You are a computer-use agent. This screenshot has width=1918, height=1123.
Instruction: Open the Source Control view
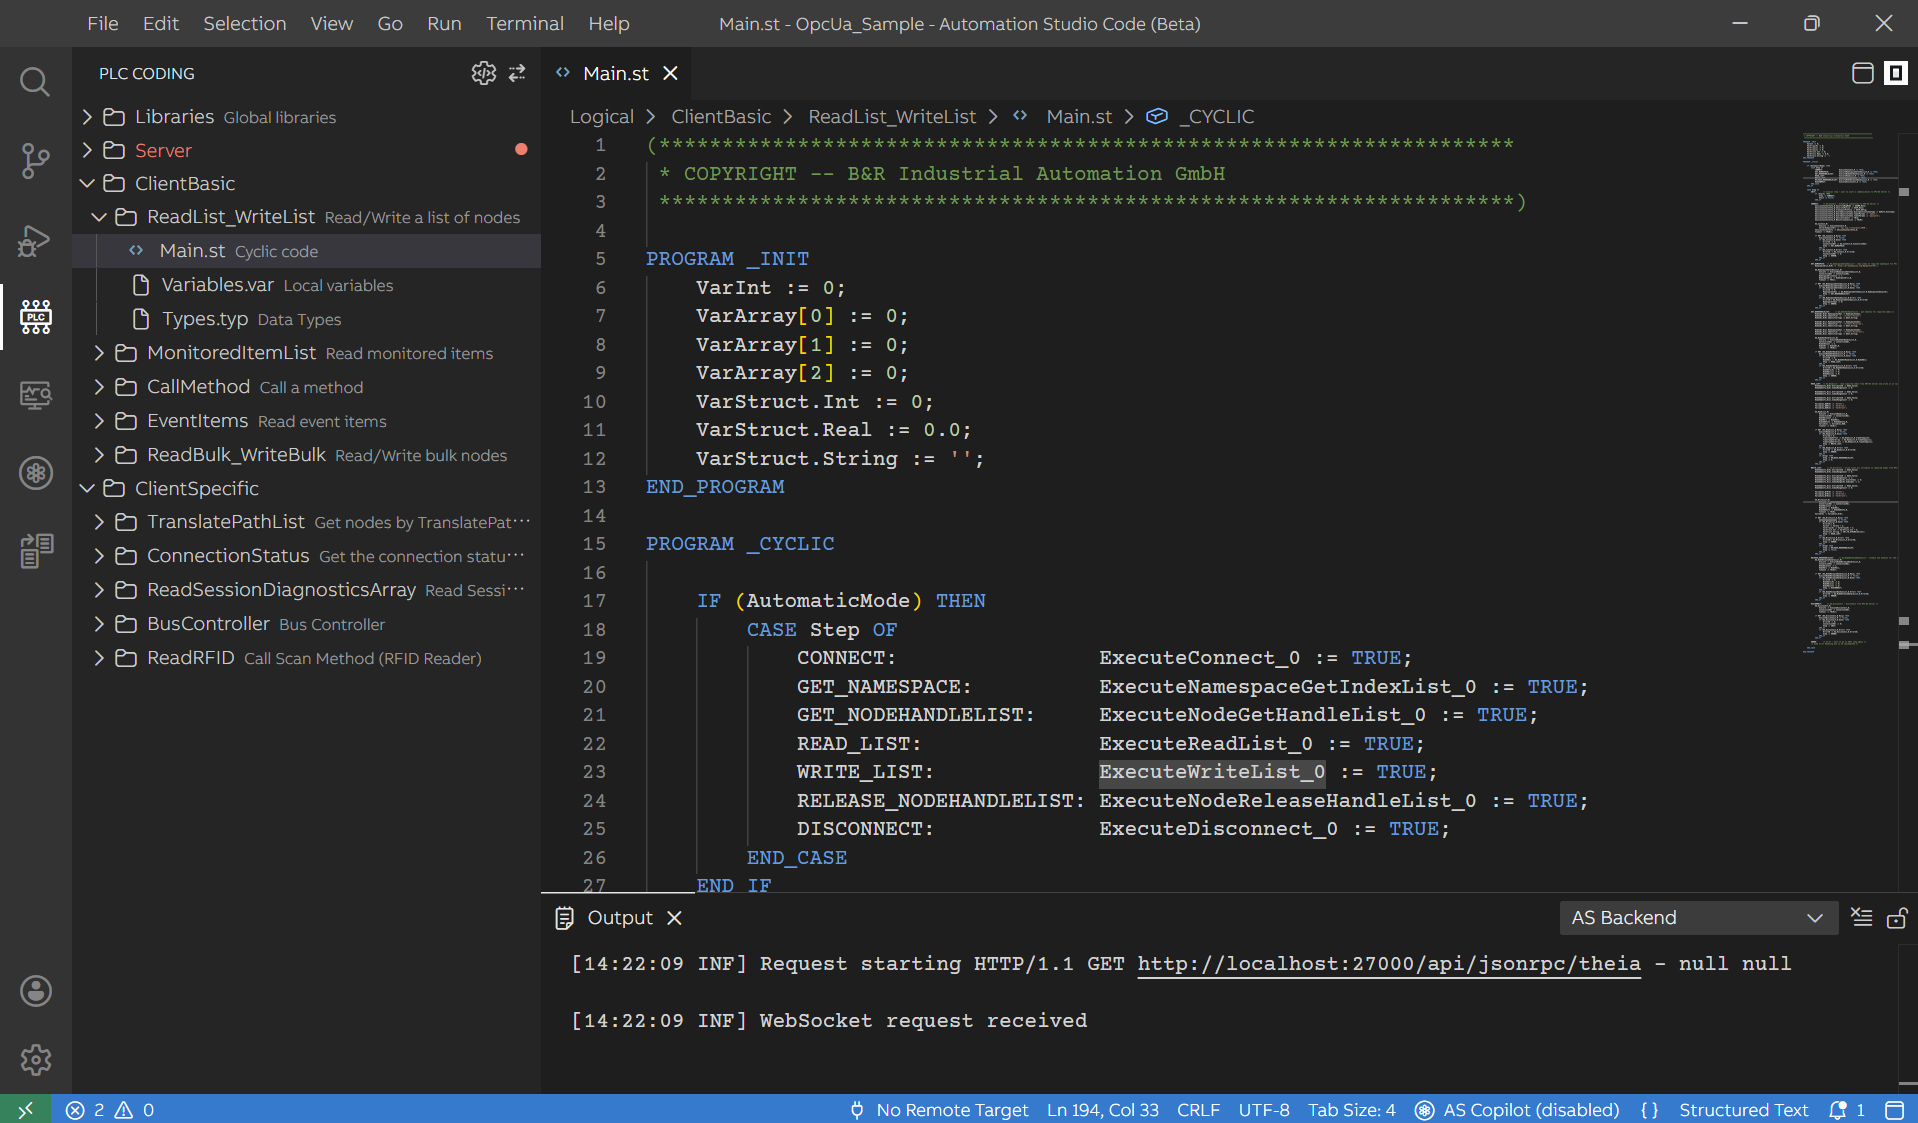[x=35, y=160]
